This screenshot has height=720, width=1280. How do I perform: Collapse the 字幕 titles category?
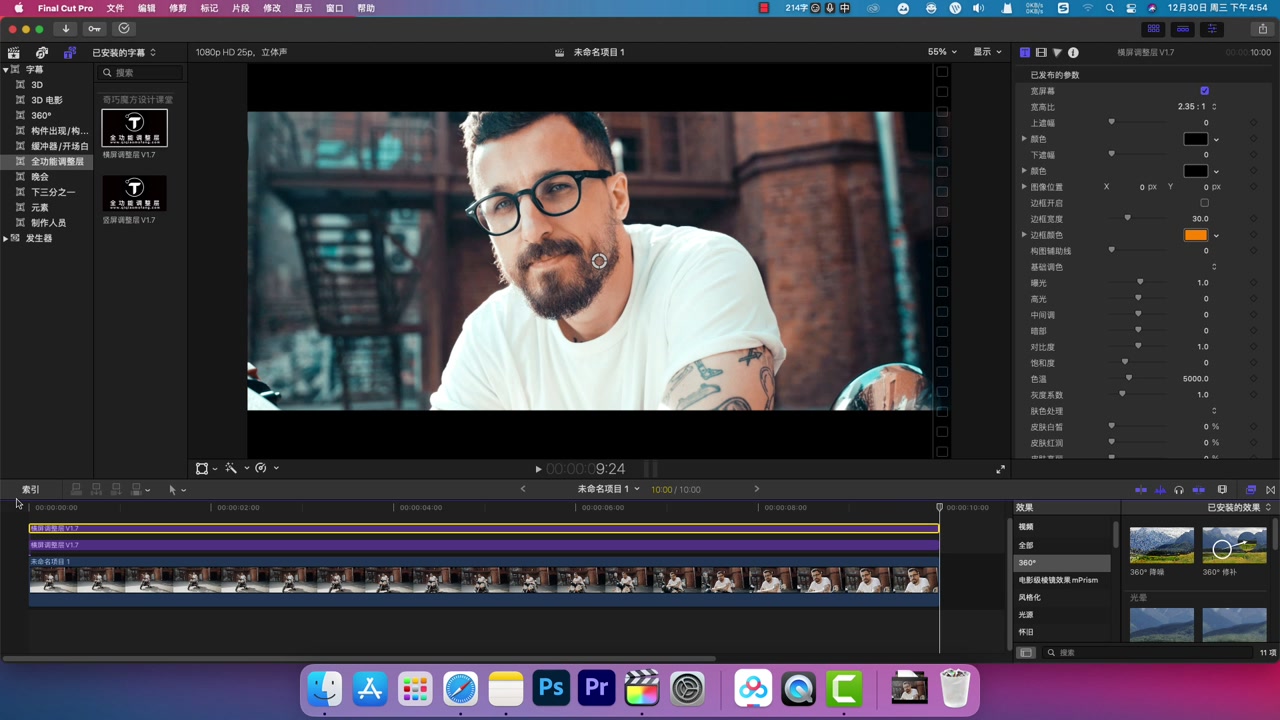(6, 70)
